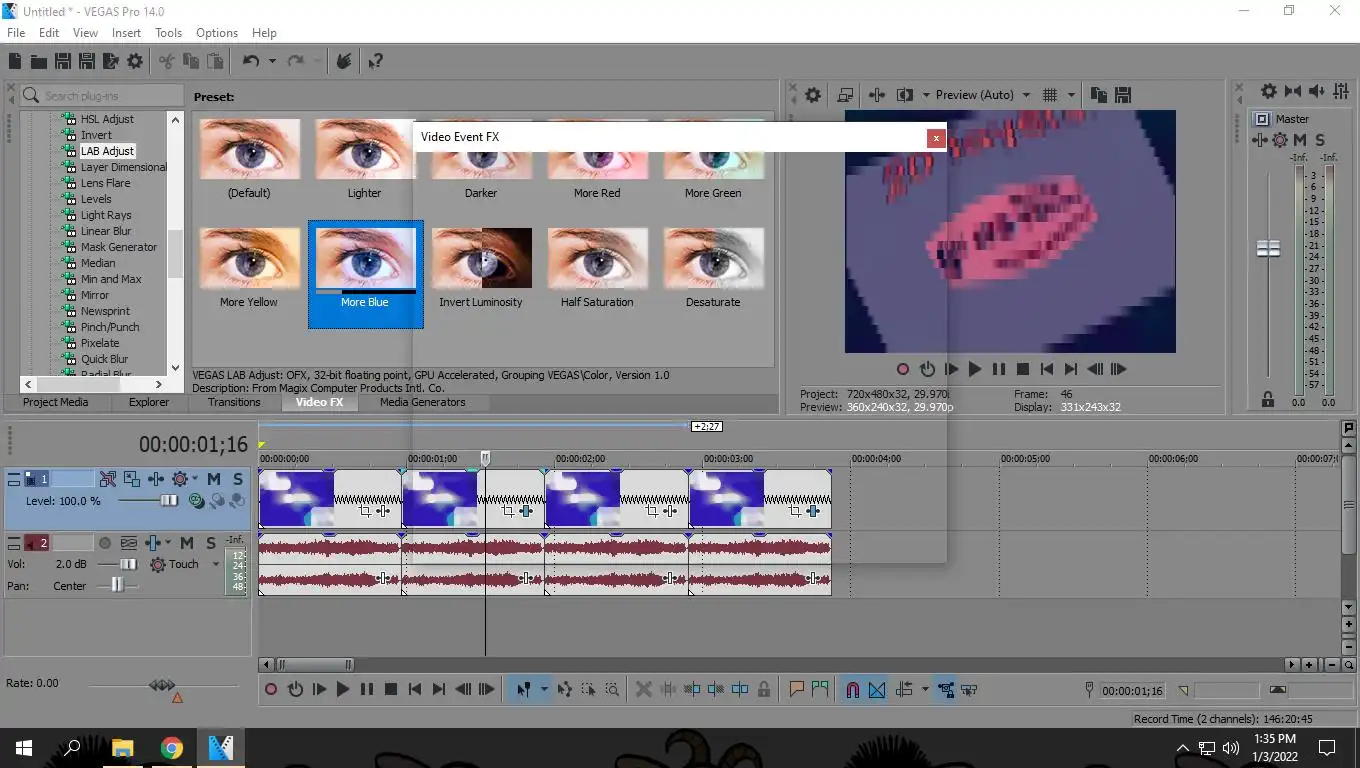This screenshot has height=768, width=1360.
Task: Open Google Chrome from the taskbar
Action: click(172, 747)
